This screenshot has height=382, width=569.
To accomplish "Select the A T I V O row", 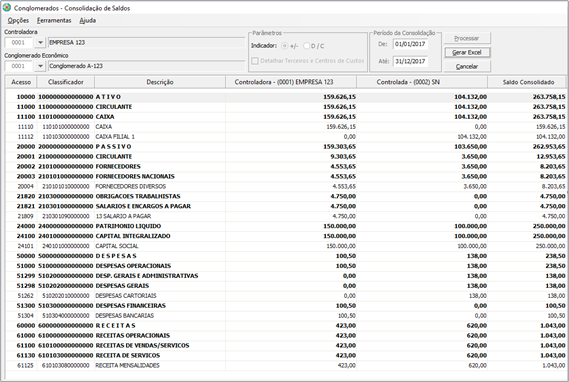I will pos(286,97).
